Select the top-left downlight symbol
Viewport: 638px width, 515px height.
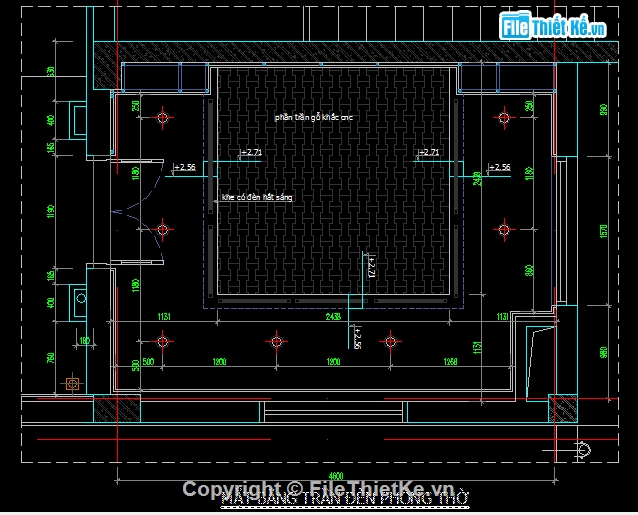tap(162, 118)
